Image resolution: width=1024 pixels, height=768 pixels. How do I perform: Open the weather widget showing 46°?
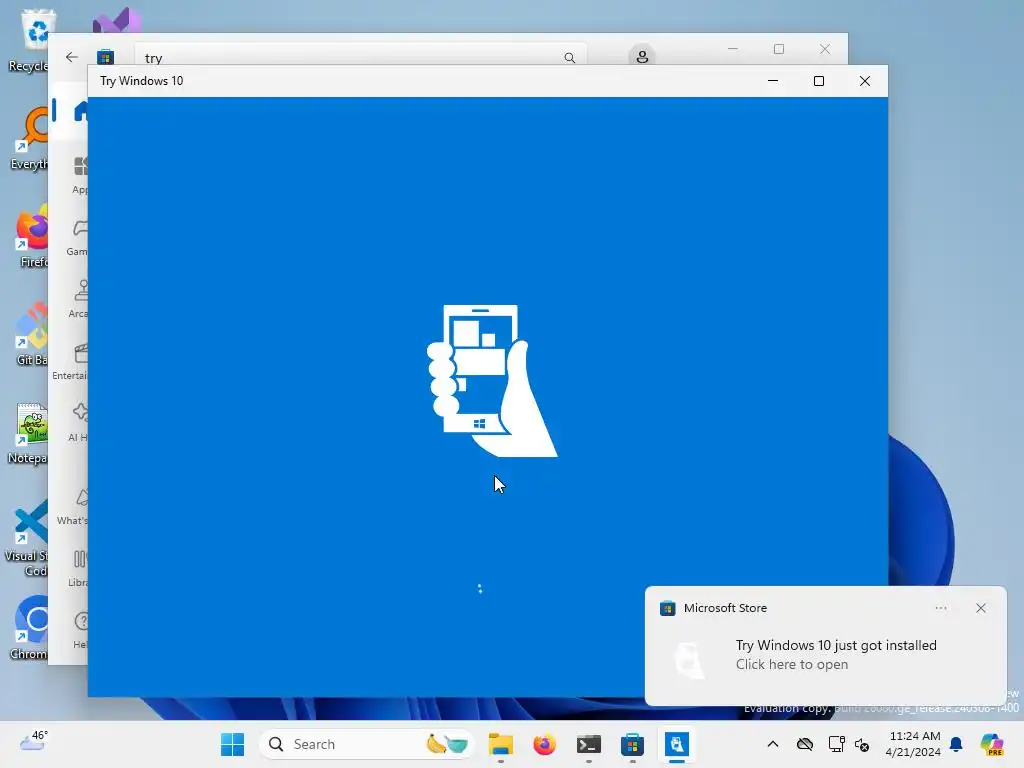pos(33,742)
